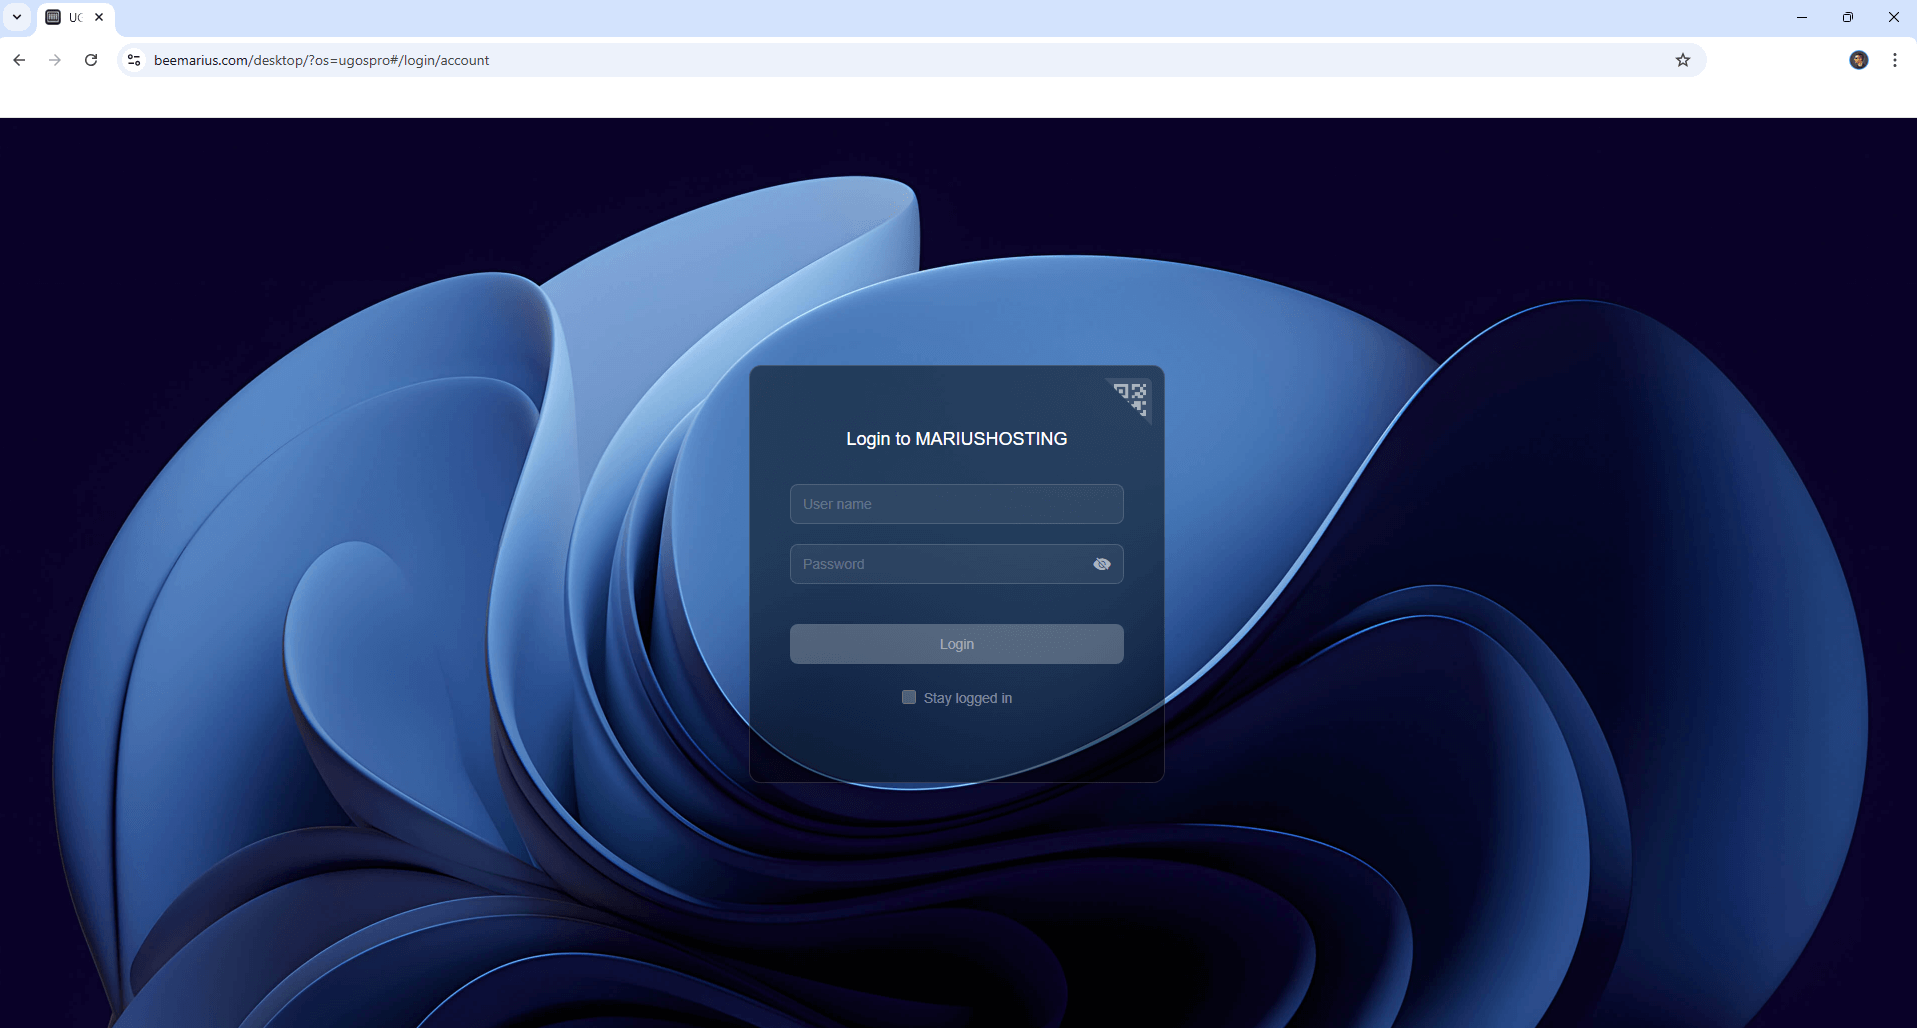Viewport: 1917px width, 1028px height.
Task: Go forward to the next page
Action: coord(55,60)
